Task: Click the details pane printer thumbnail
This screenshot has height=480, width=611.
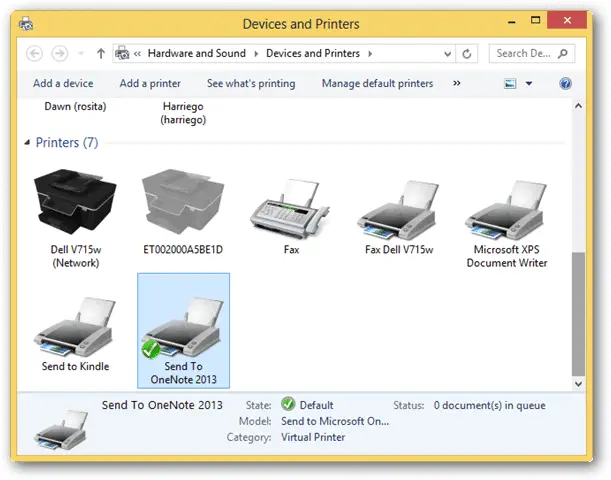Action: 61,429
